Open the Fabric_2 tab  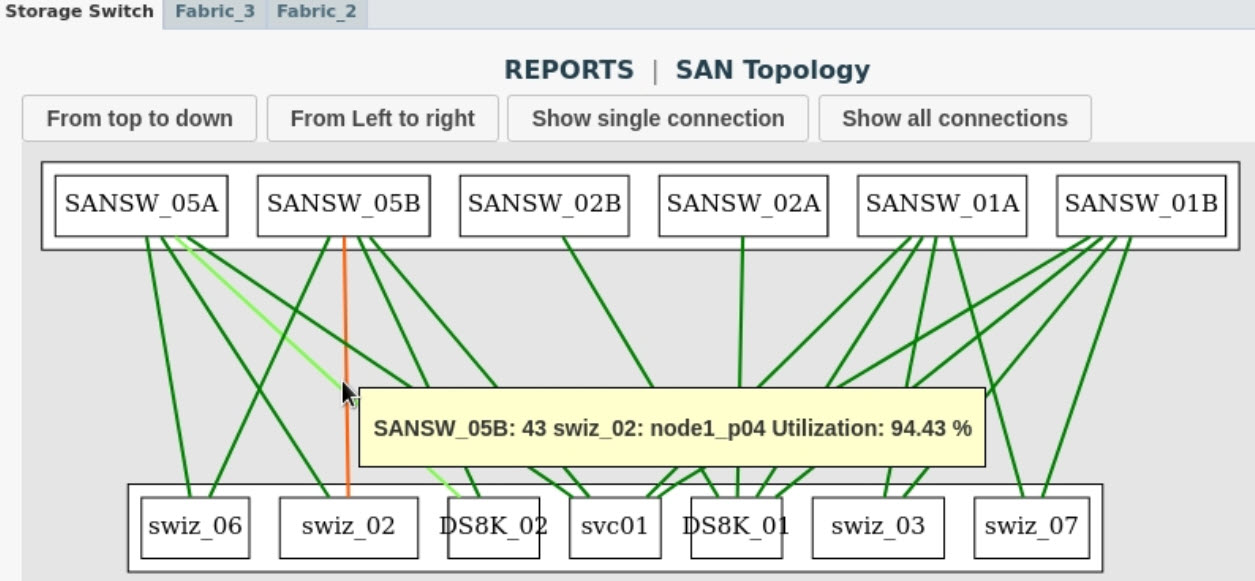(316, 13)
